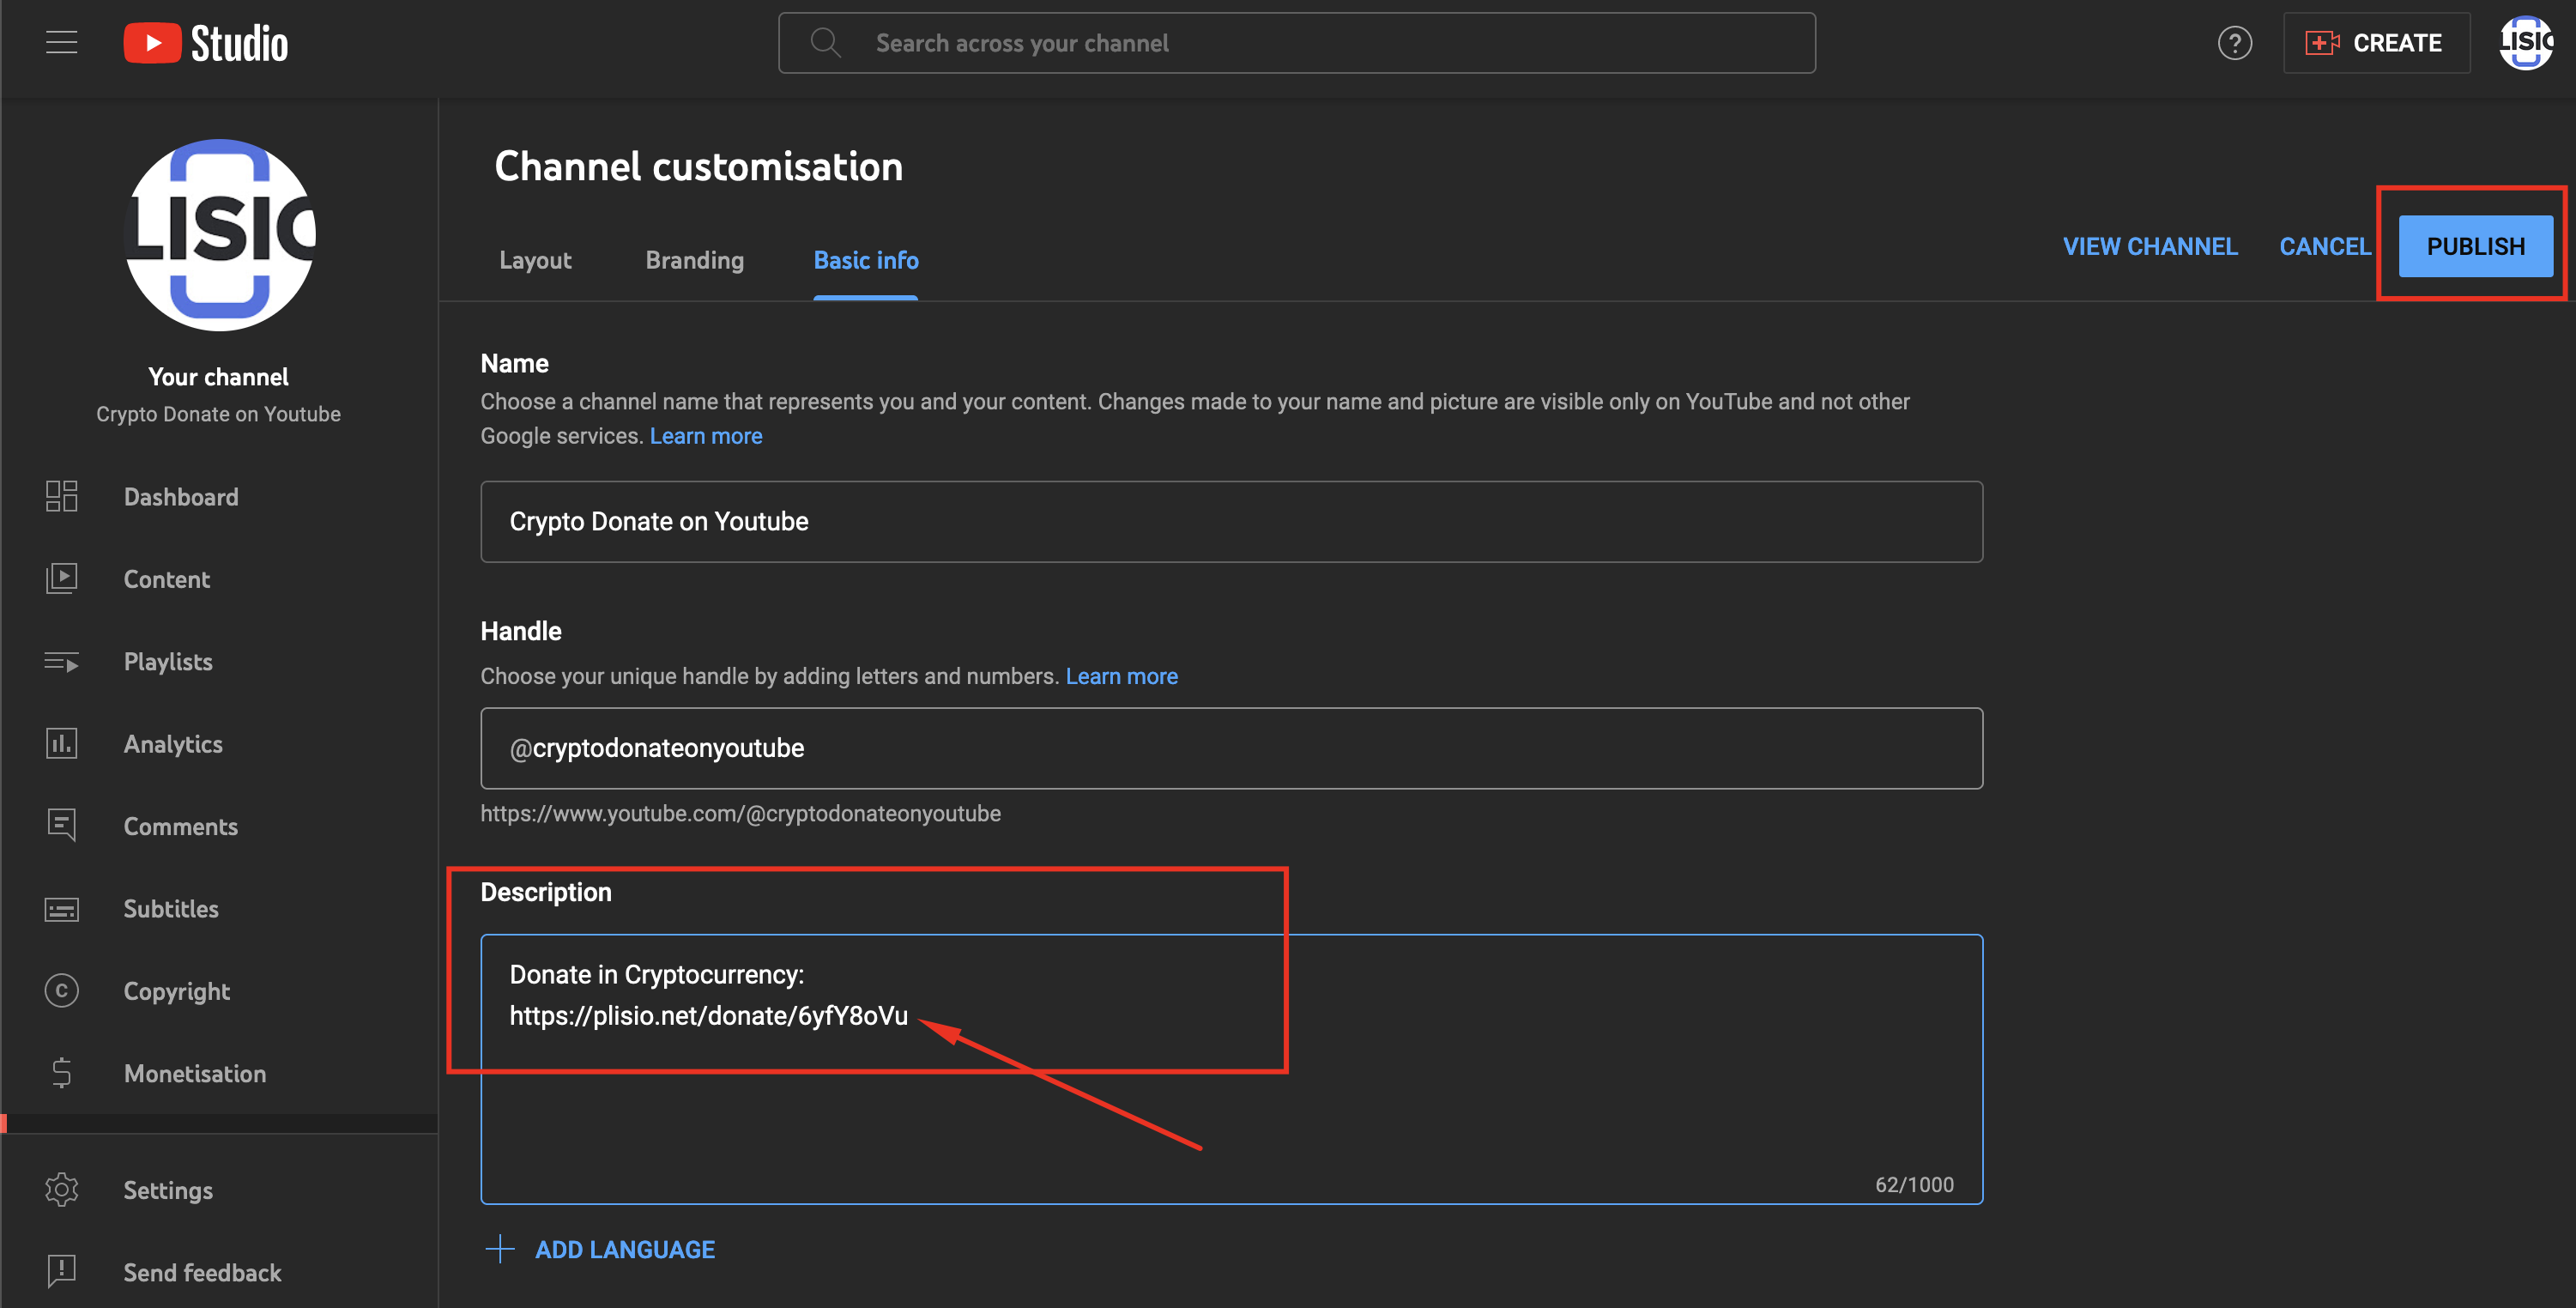Click the large channel profile picture
Viewport: 2576px width, 1308px height.
tap(219, 236)
